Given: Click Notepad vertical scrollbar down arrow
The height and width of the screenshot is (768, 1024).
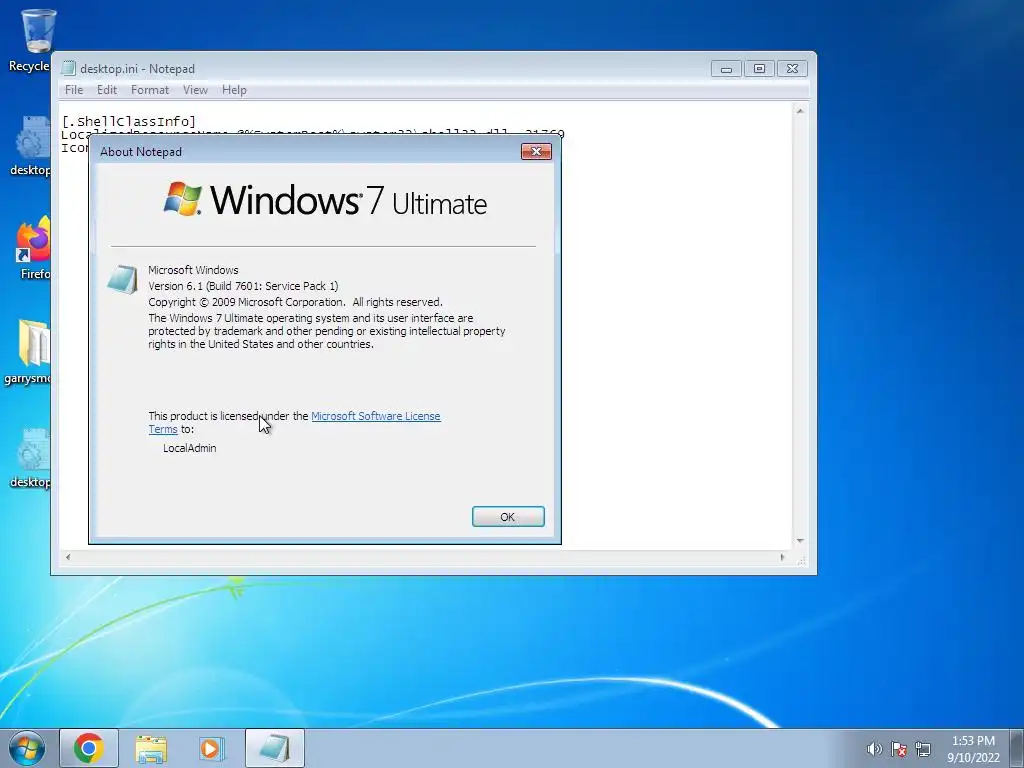Looking at the screenshot, I should click(x=800, y=541).
